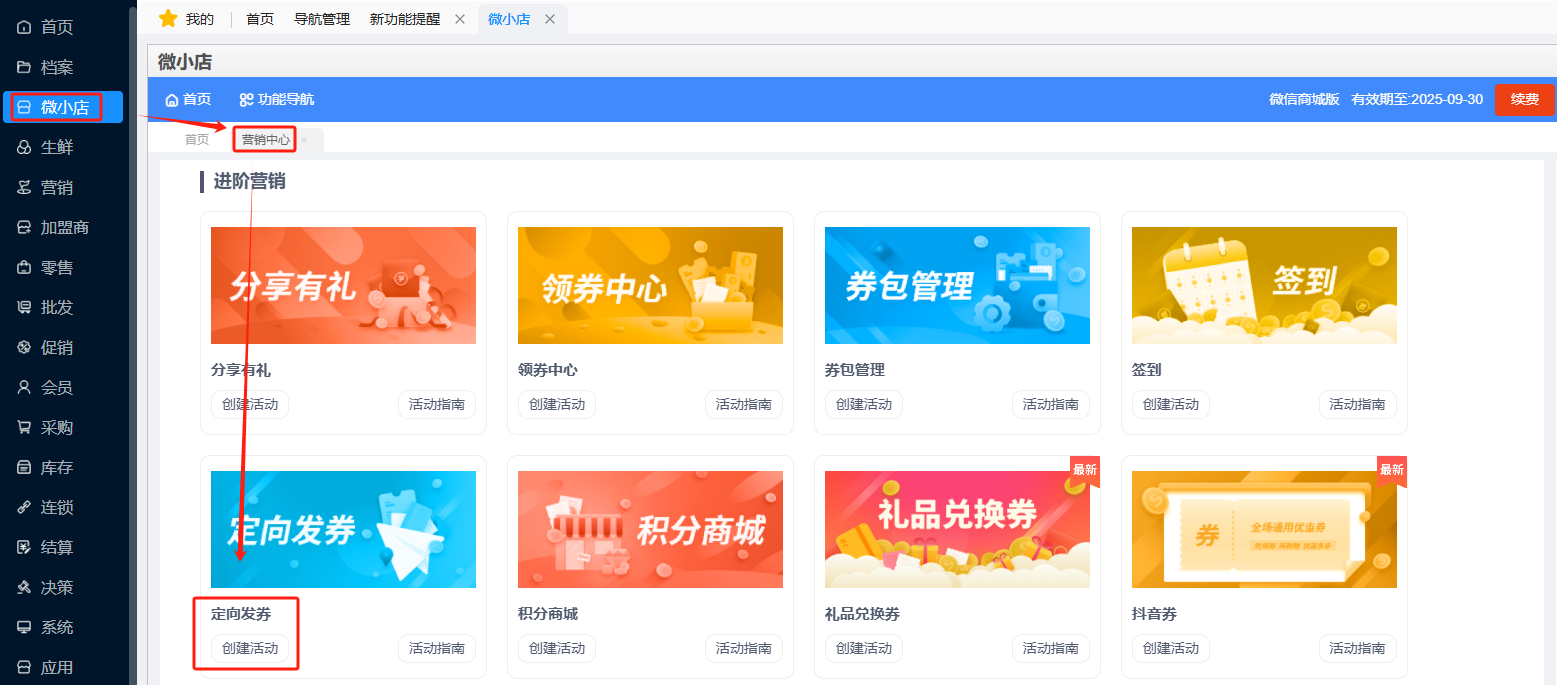Click the 会员 person icon in sidebar

pos(24,388)
